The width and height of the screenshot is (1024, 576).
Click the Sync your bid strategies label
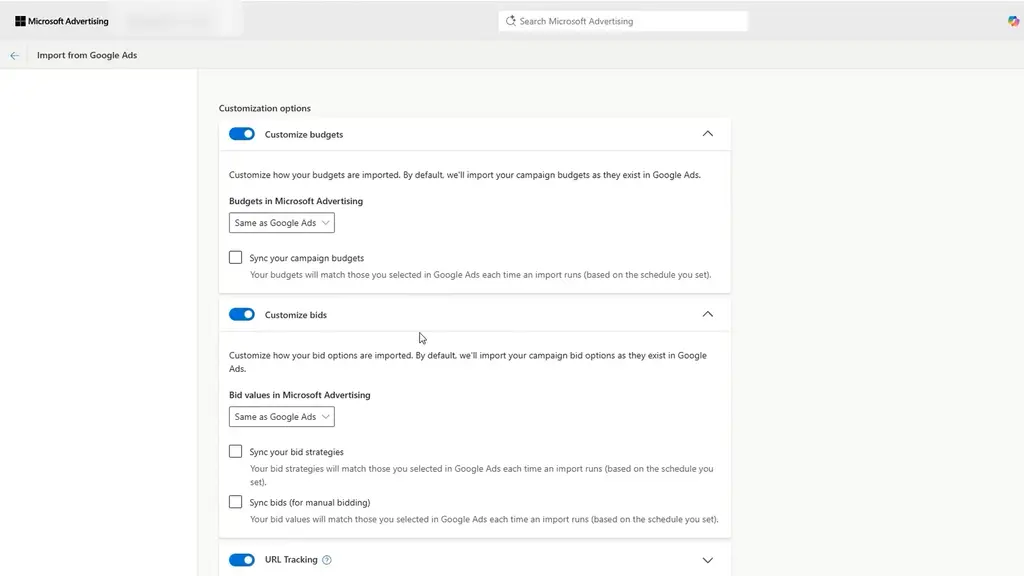296,452
